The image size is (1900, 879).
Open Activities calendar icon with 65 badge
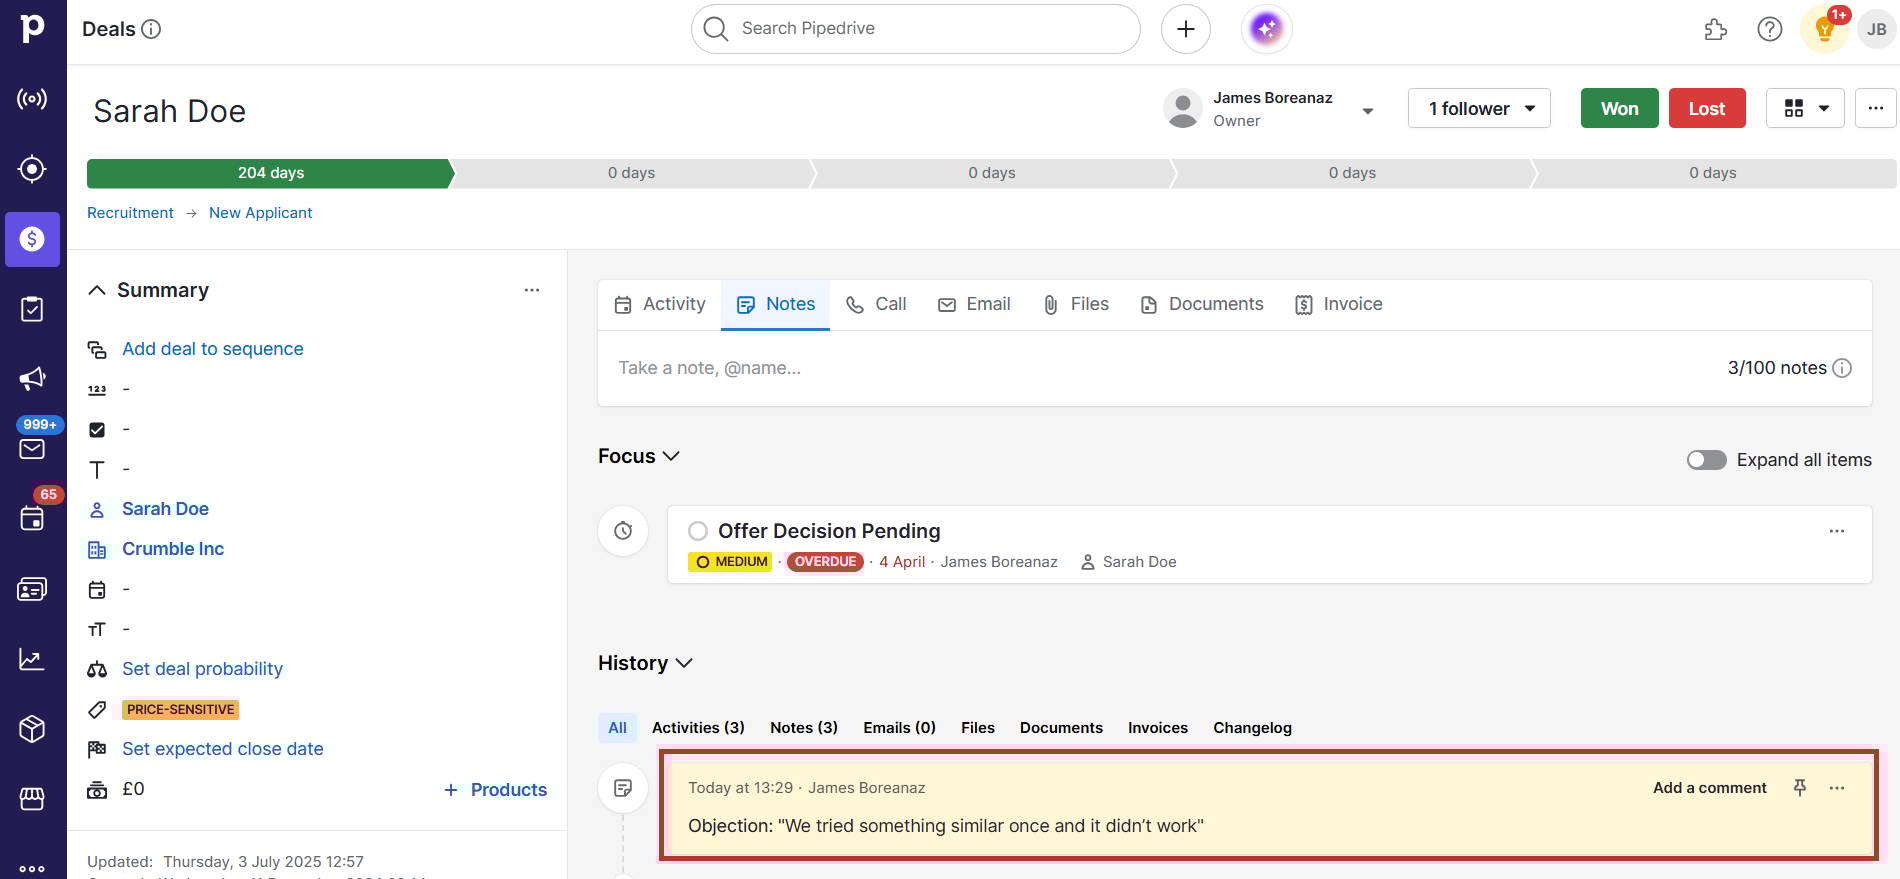point(32,517)
